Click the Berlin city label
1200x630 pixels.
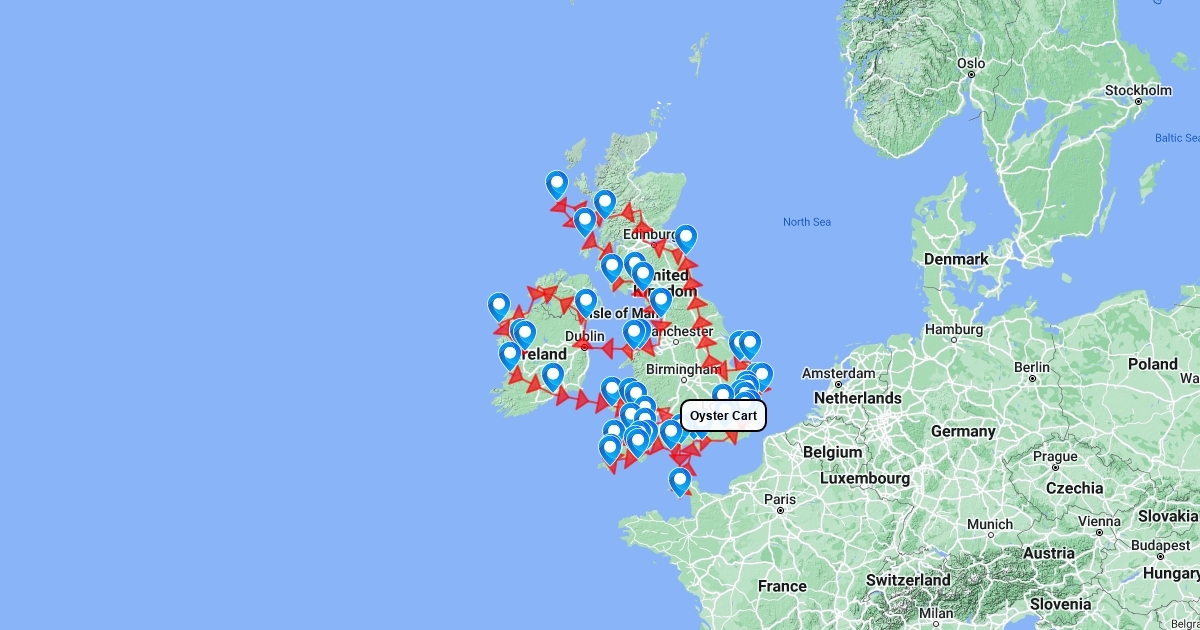pos(1031,367)
